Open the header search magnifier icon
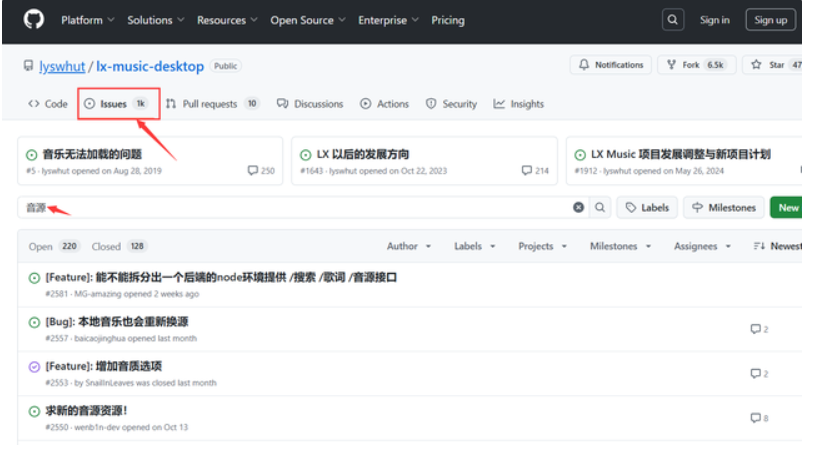Image resolution: width=828 pixels, height=471 pixels. click(673, 20)
